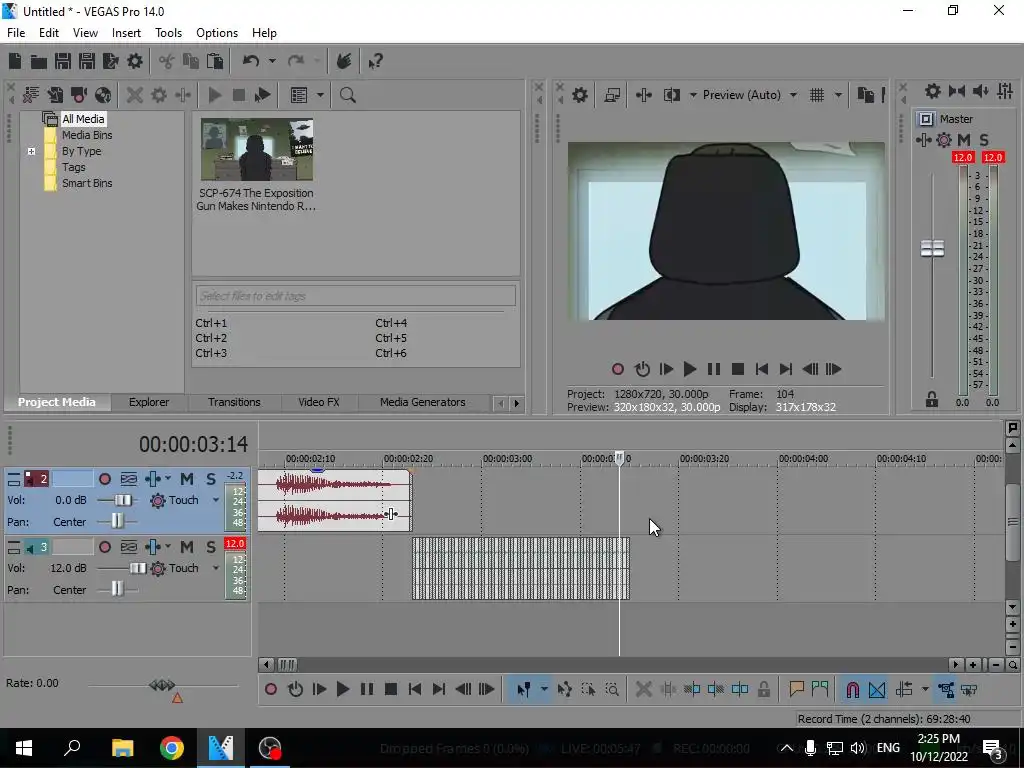Click the preview overlays grid icon
The width and height of the screenshot is (1024, 768).
click(x=816, y=95)
